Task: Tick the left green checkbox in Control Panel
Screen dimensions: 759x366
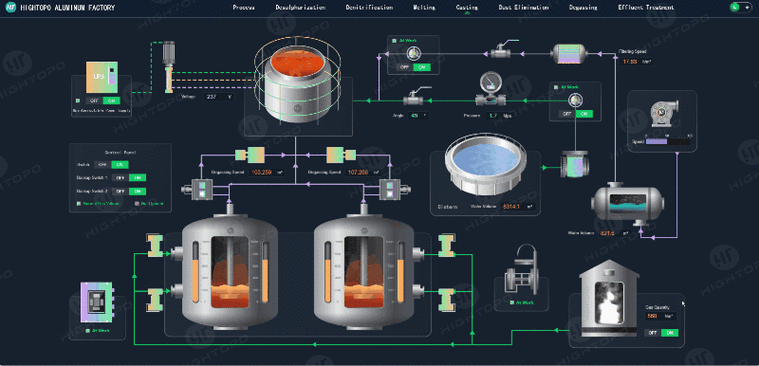Action: click(79, 204)
